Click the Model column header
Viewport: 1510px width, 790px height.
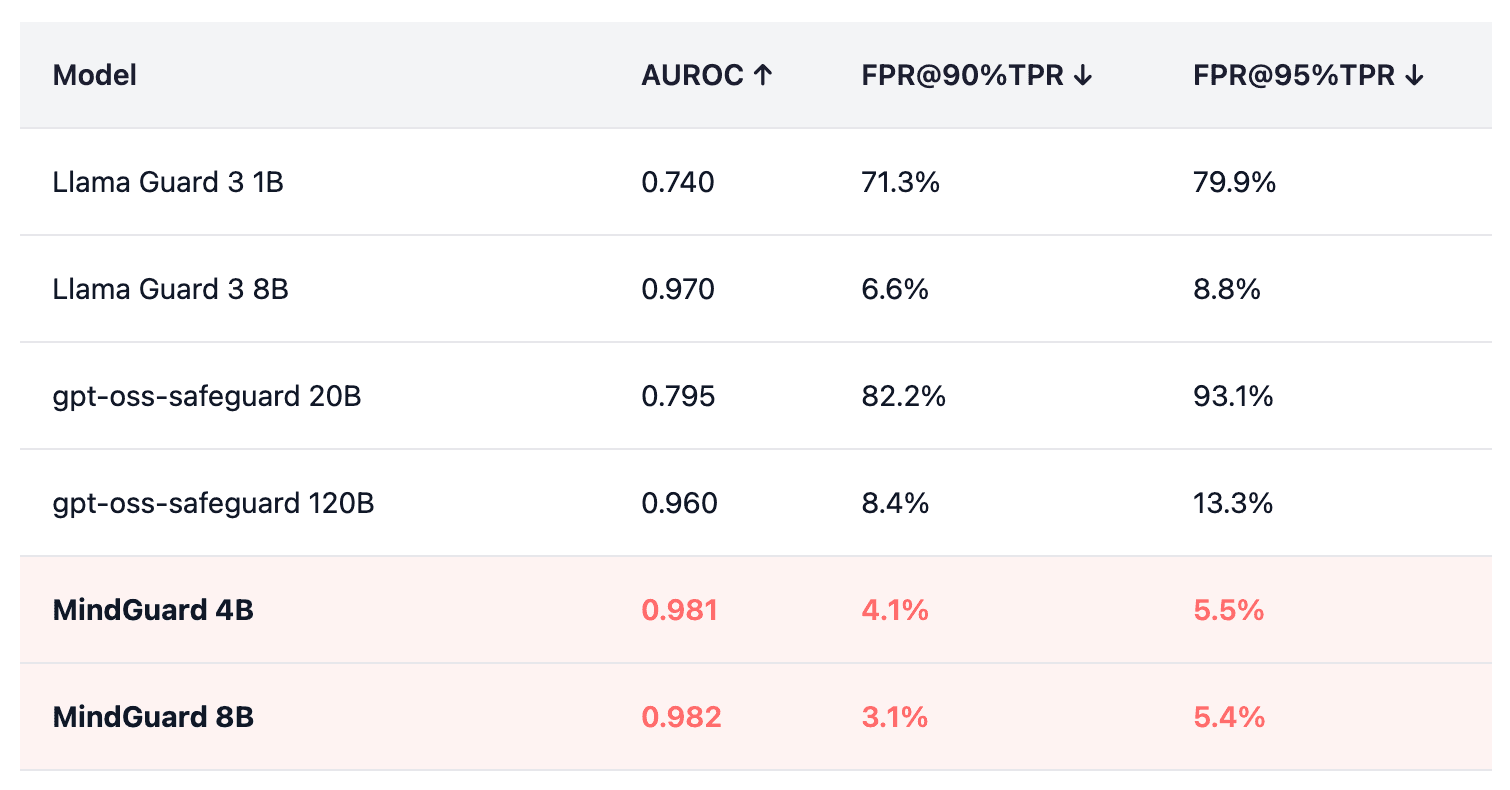[x=95, y=75]
